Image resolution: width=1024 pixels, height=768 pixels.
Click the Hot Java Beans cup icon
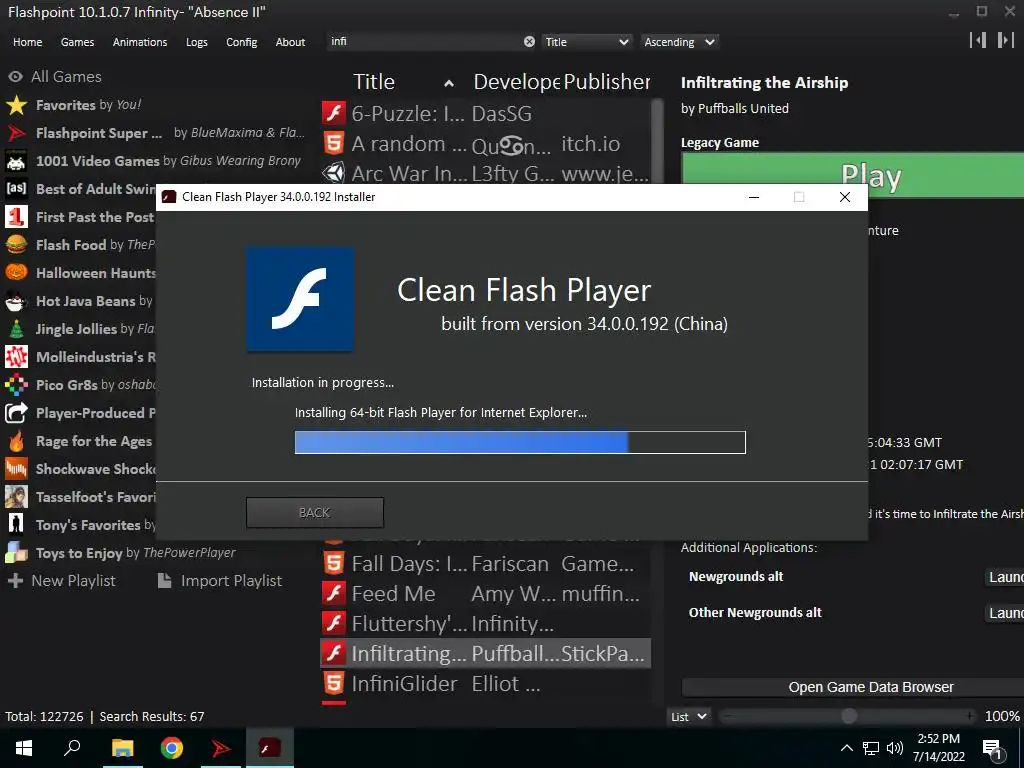16,301
